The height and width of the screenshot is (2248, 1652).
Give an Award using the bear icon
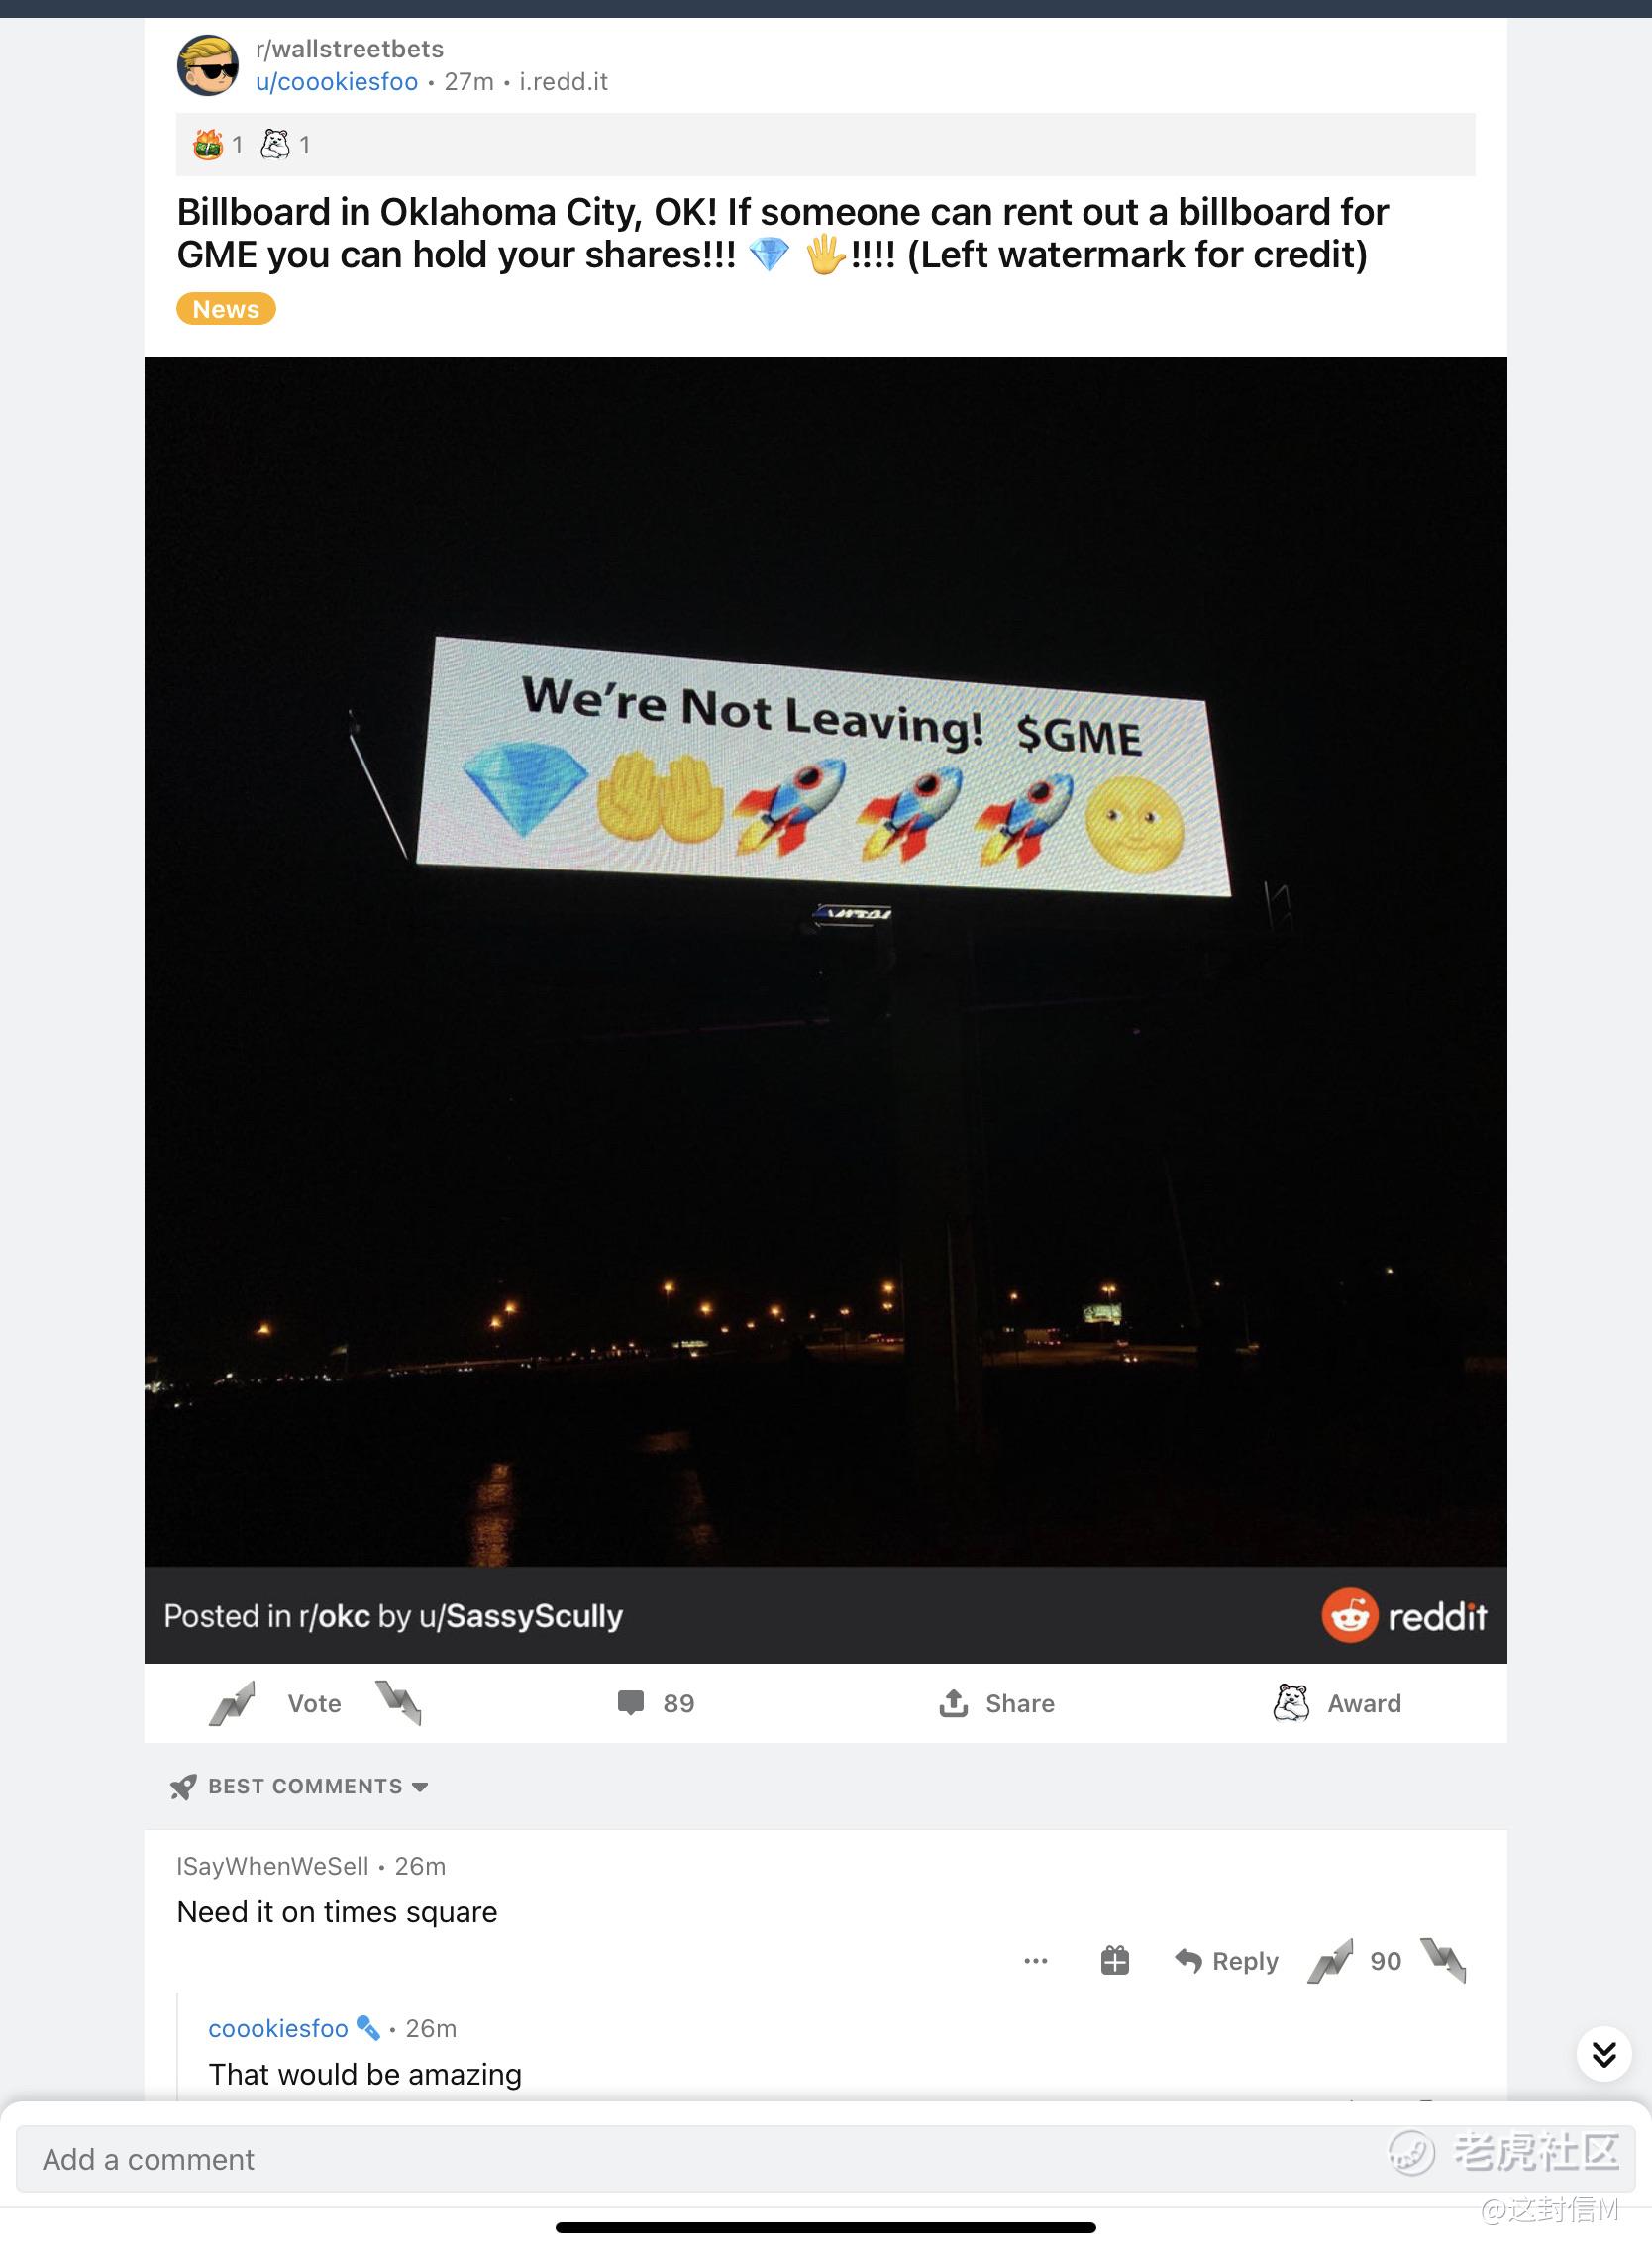(1290, 1703)
